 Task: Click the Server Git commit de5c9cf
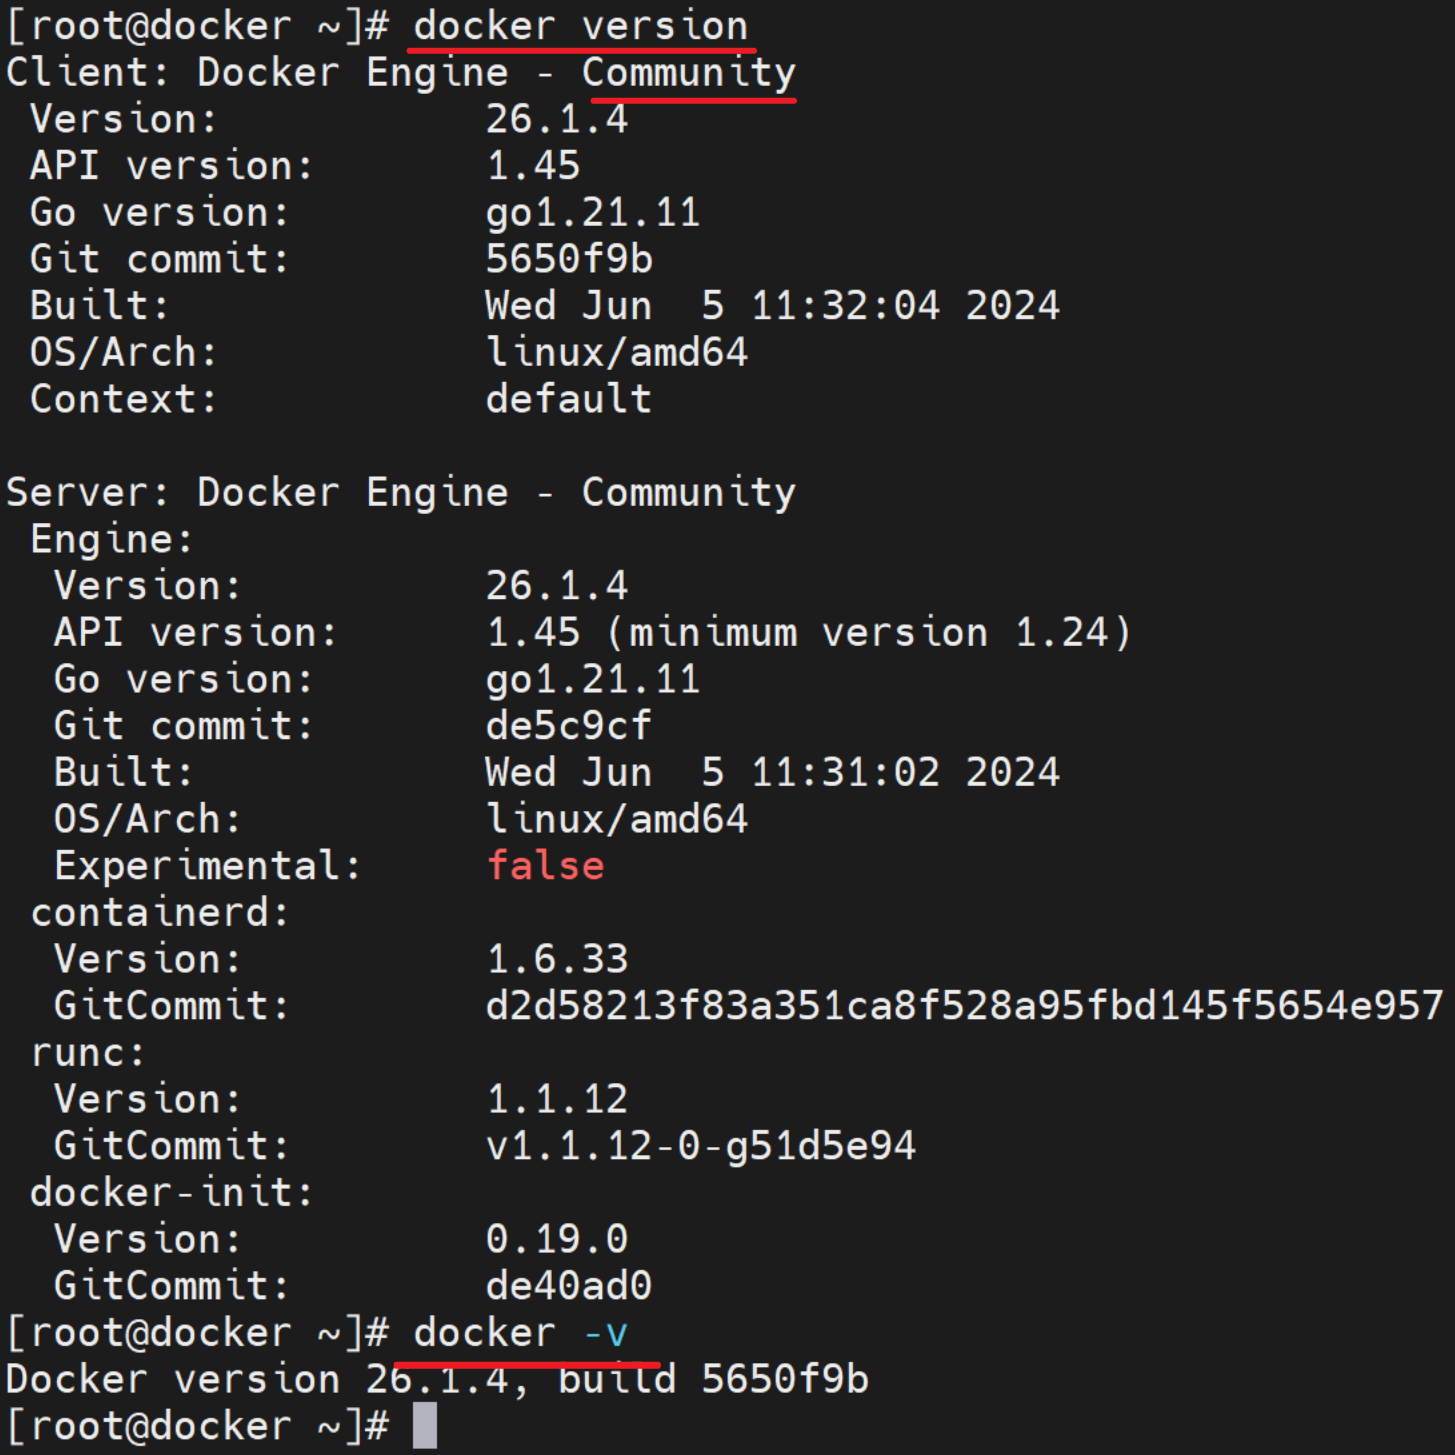click(x=568, y=726)
